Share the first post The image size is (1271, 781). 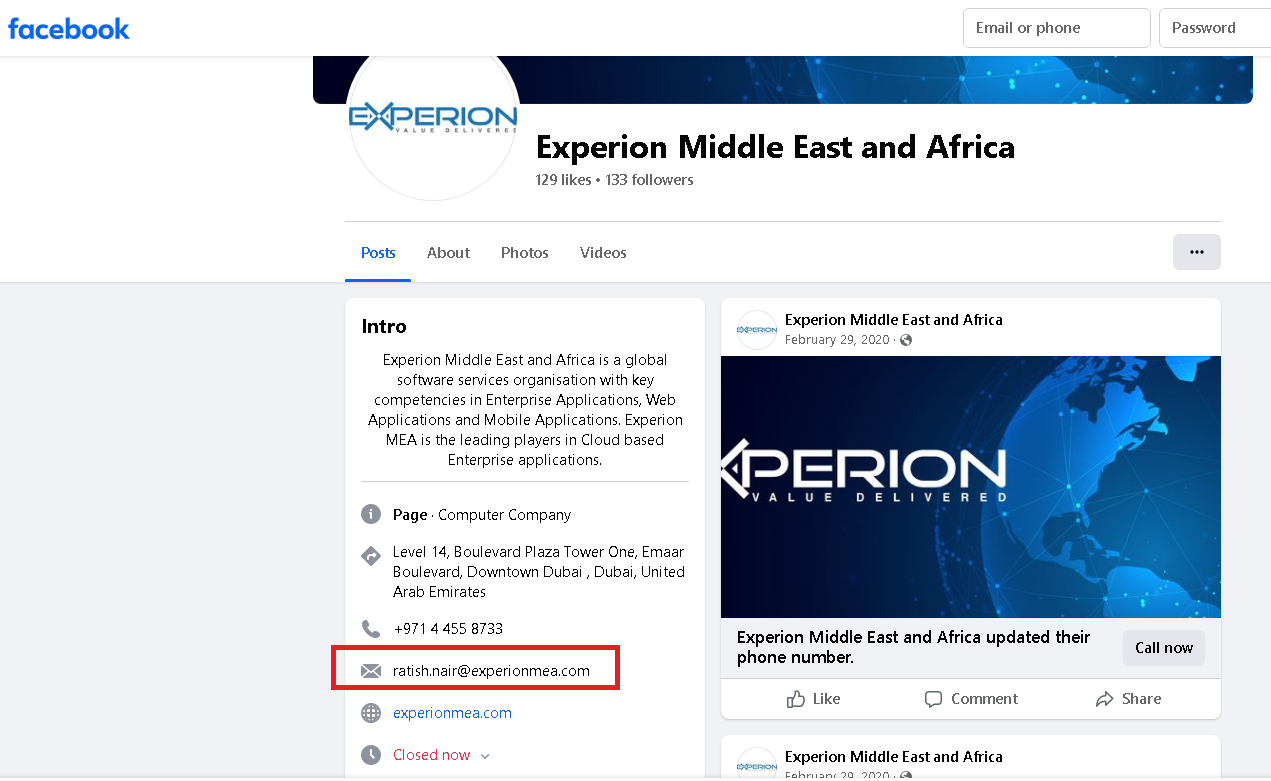pos(1128,699)
